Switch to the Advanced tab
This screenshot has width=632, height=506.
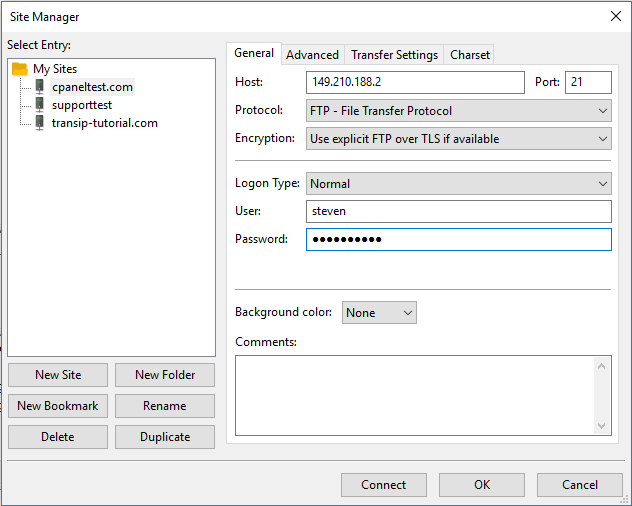312,54
